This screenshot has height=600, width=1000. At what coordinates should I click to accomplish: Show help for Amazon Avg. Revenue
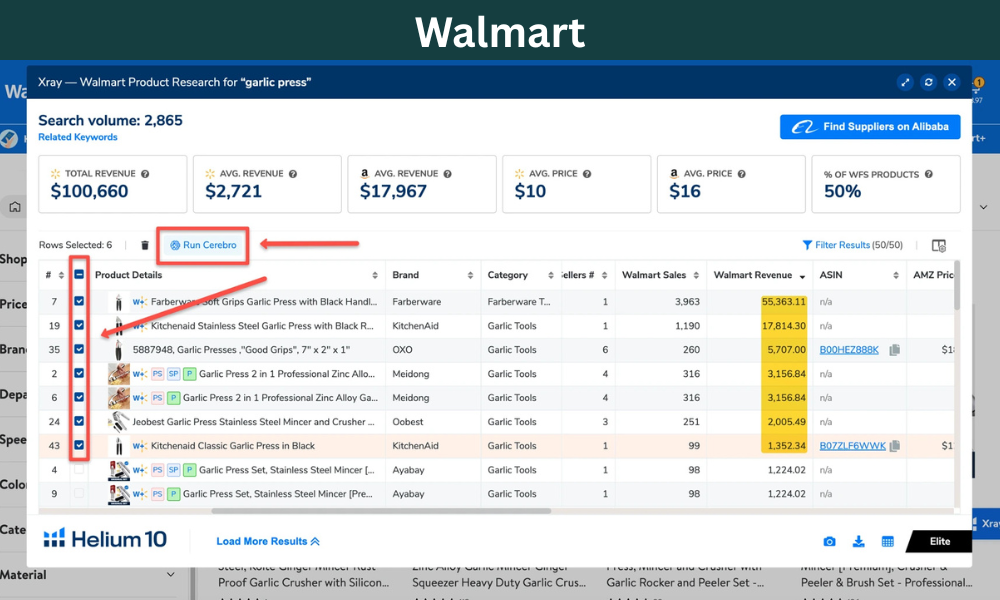click(448, 173)
